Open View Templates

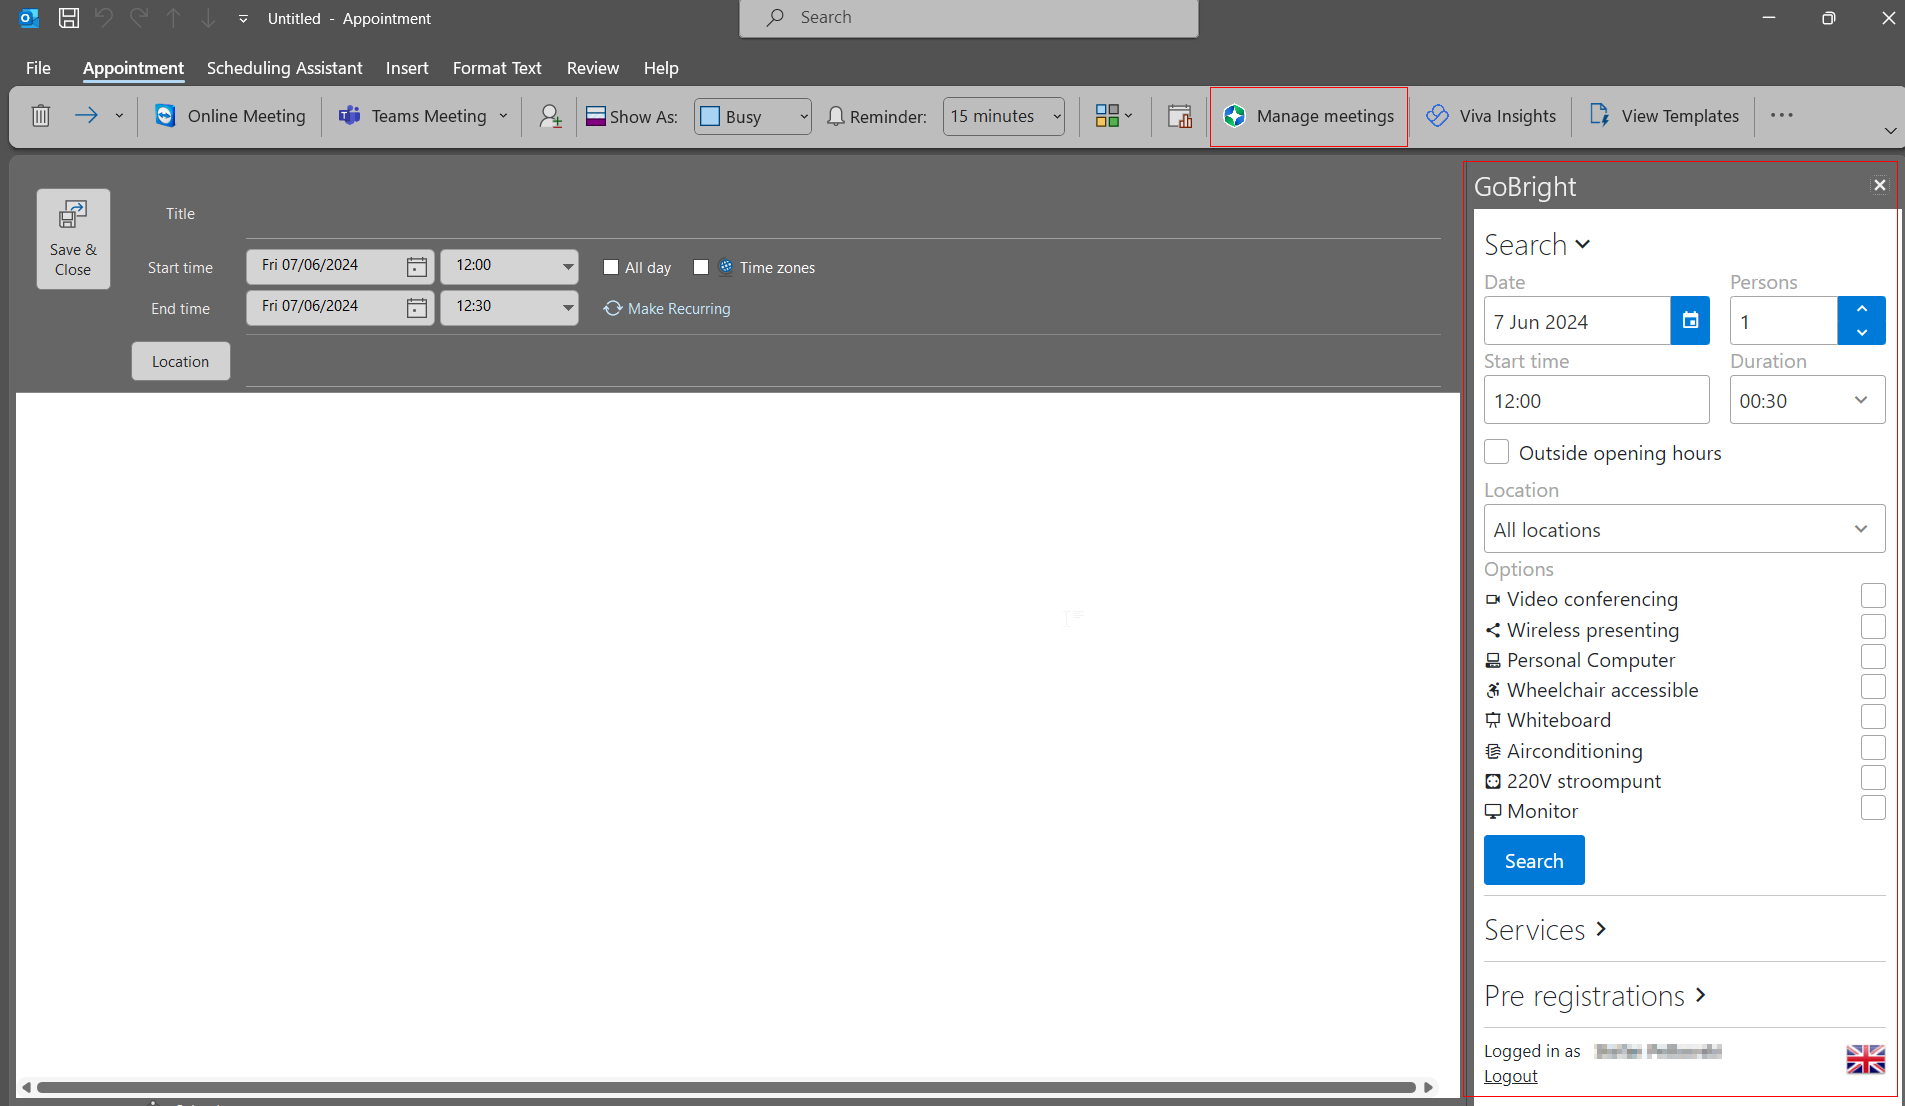click(1665, 116)
